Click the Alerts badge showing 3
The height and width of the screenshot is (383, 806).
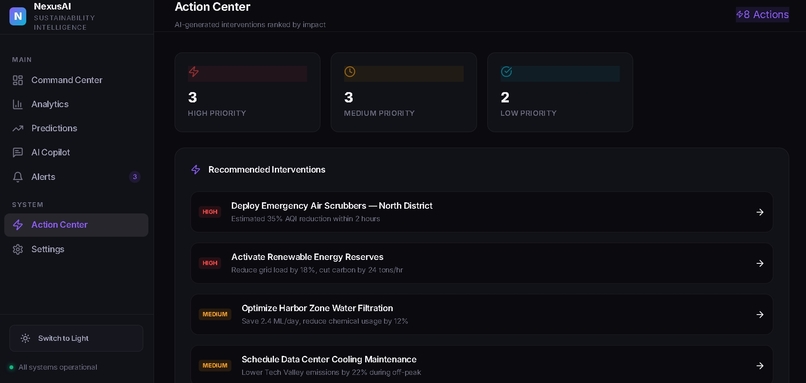[x=135, y=177]
